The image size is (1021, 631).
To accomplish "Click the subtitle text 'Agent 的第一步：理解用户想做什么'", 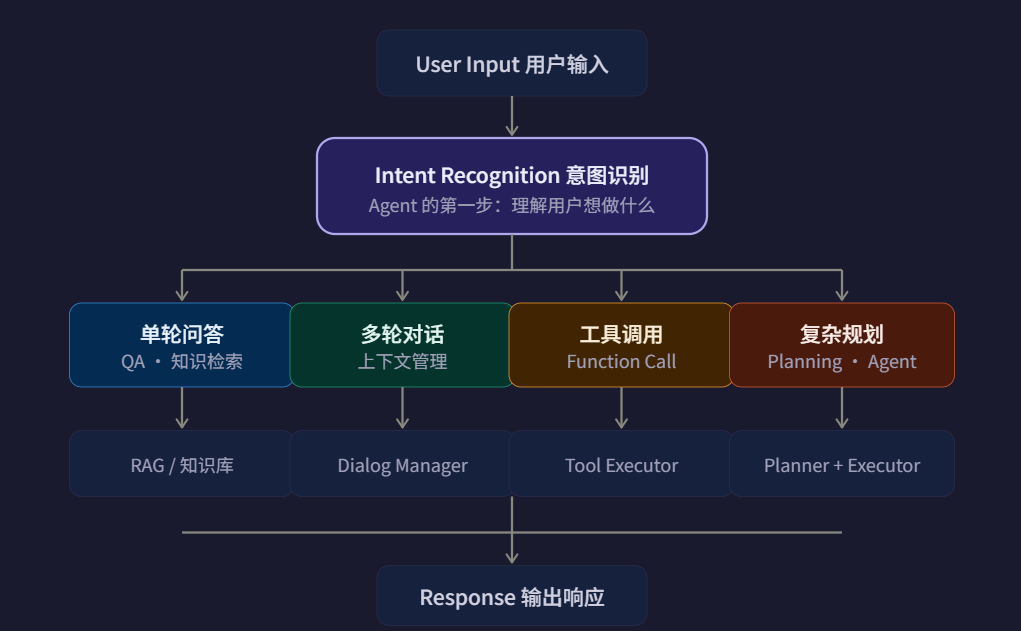I will click(x=512, y=206).
